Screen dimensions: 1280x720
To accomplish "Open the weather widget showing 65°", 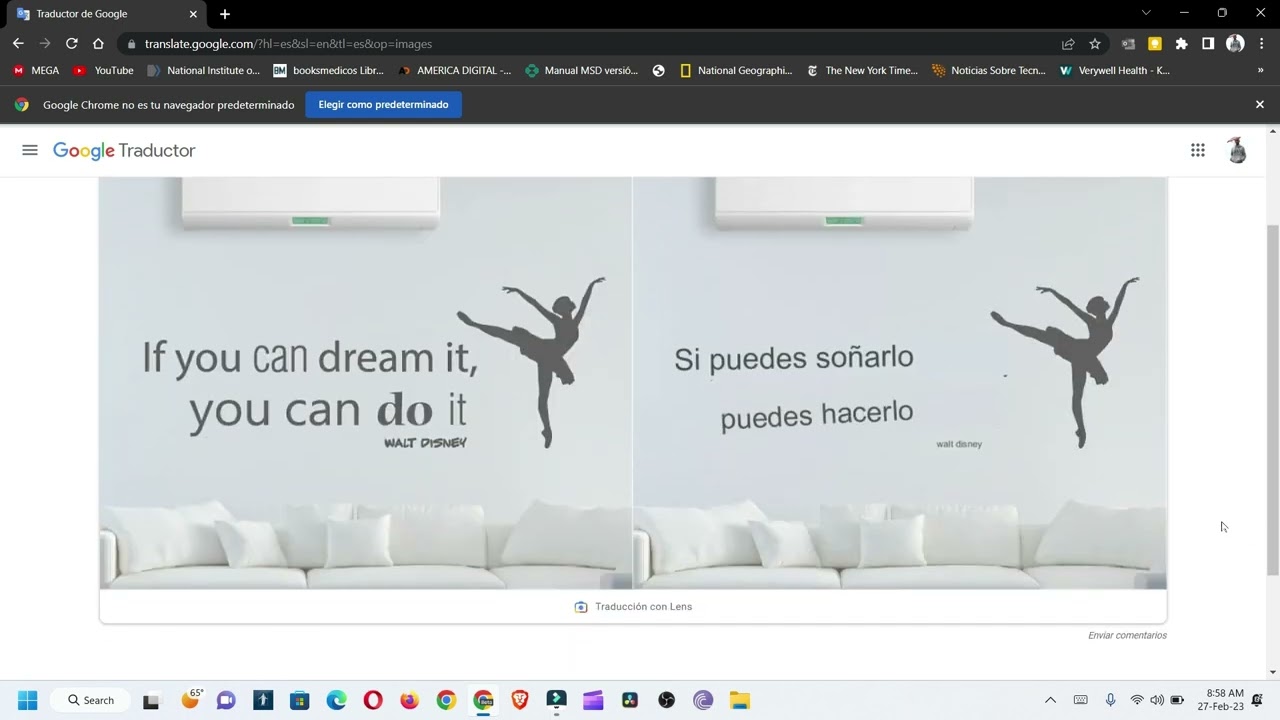I will [190, 699].
